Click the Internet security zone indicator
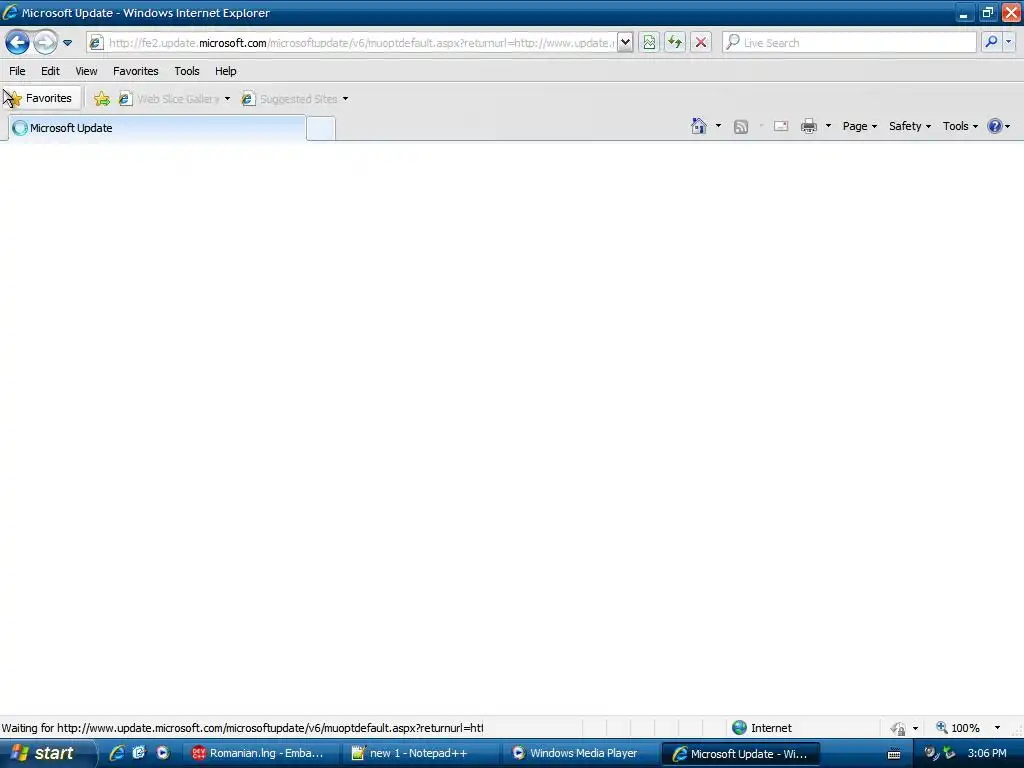The width and height of the screenshot is (1024, 768). click(762, 728)
